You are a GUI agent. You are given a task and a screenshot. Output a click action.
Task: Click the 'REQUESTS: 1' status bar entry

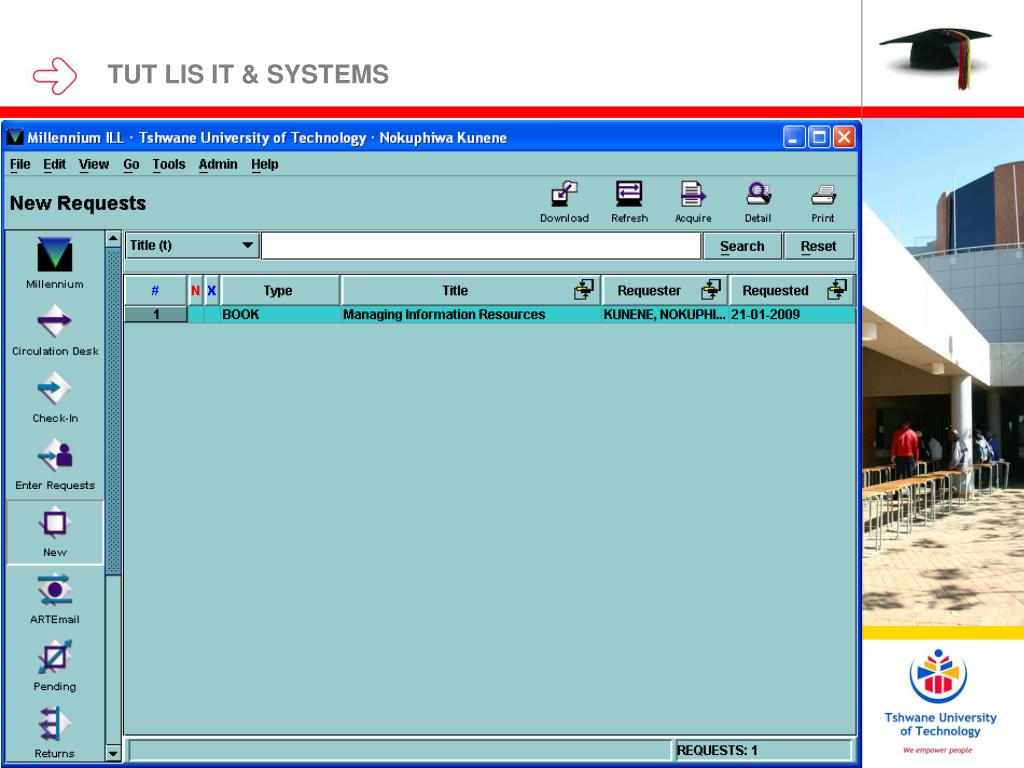tap(717, 750)
